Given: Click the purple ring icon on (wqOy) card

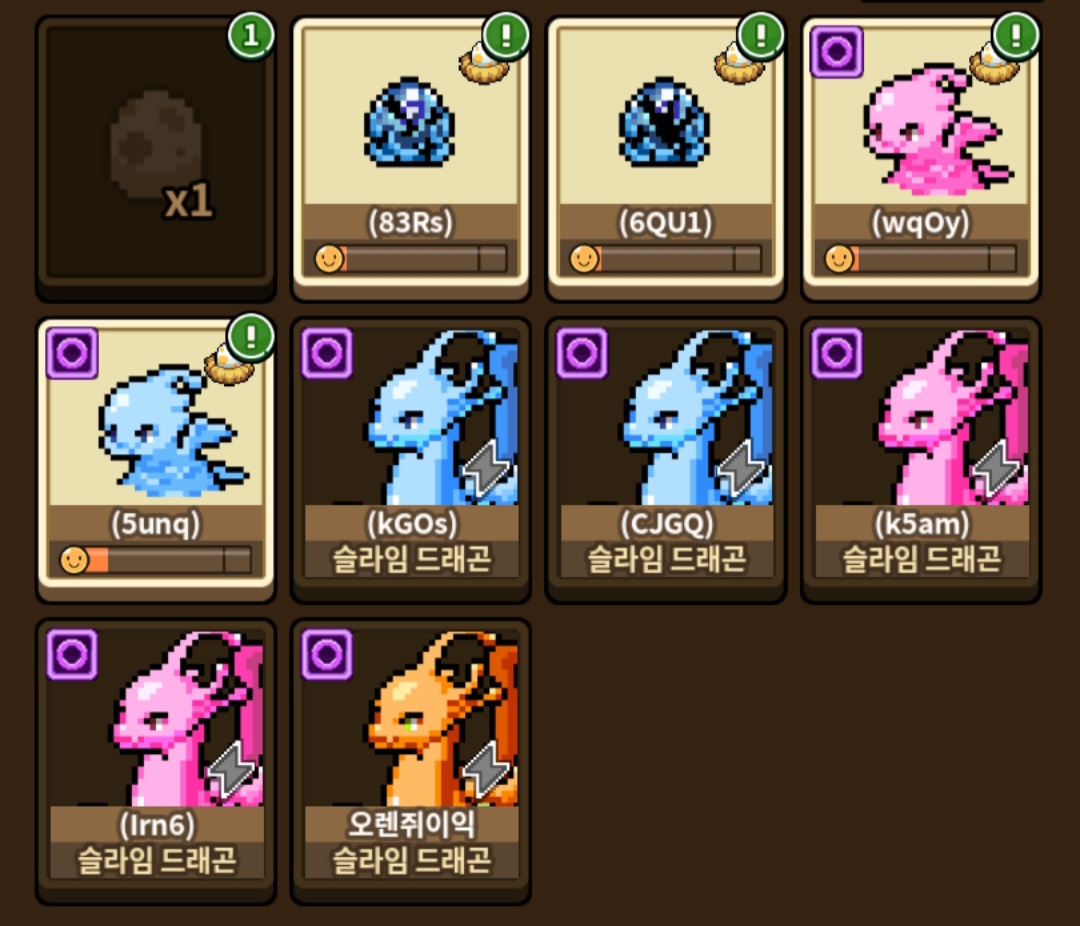Looking at the screenshot, I should (x=837, y=52).
